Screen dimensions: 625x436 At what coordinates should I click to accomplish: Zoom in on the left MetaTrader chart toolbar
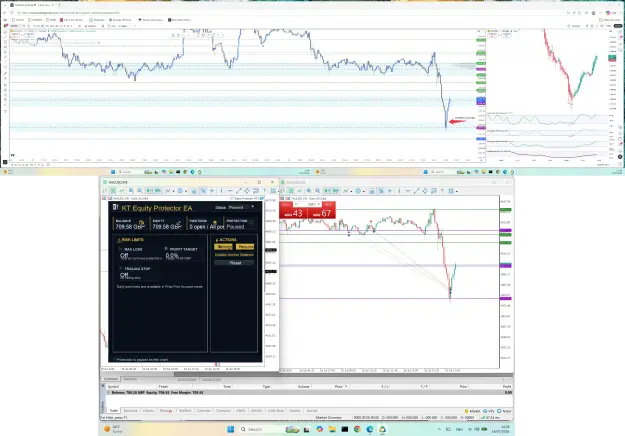(x=131, y=191)
